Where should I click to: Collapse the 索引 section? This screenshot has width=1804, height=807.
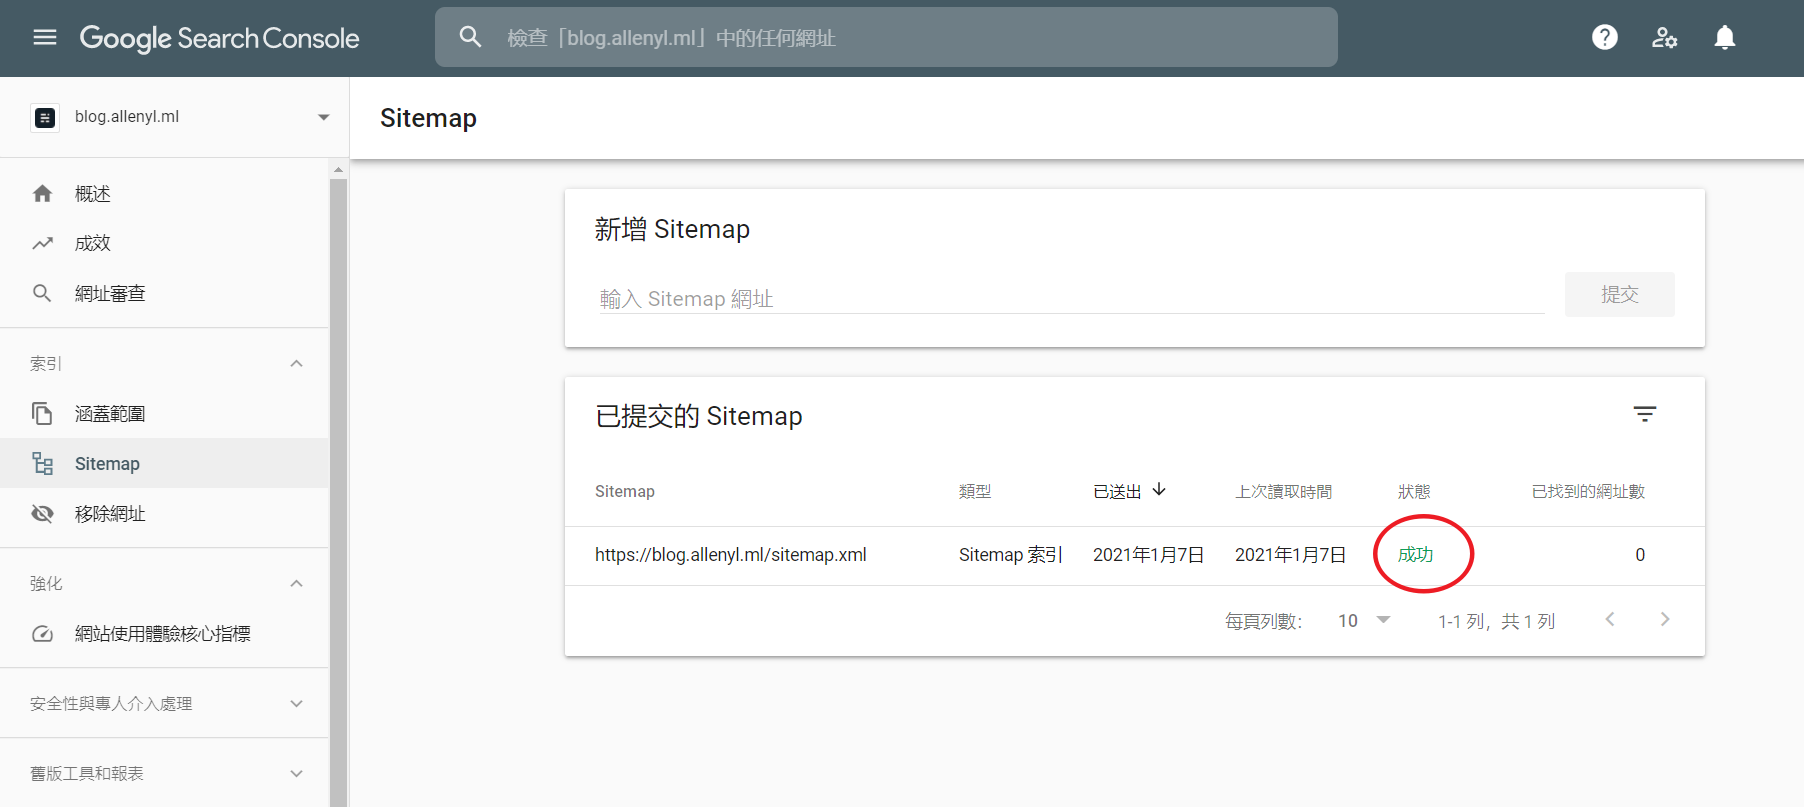click(296, 363)
